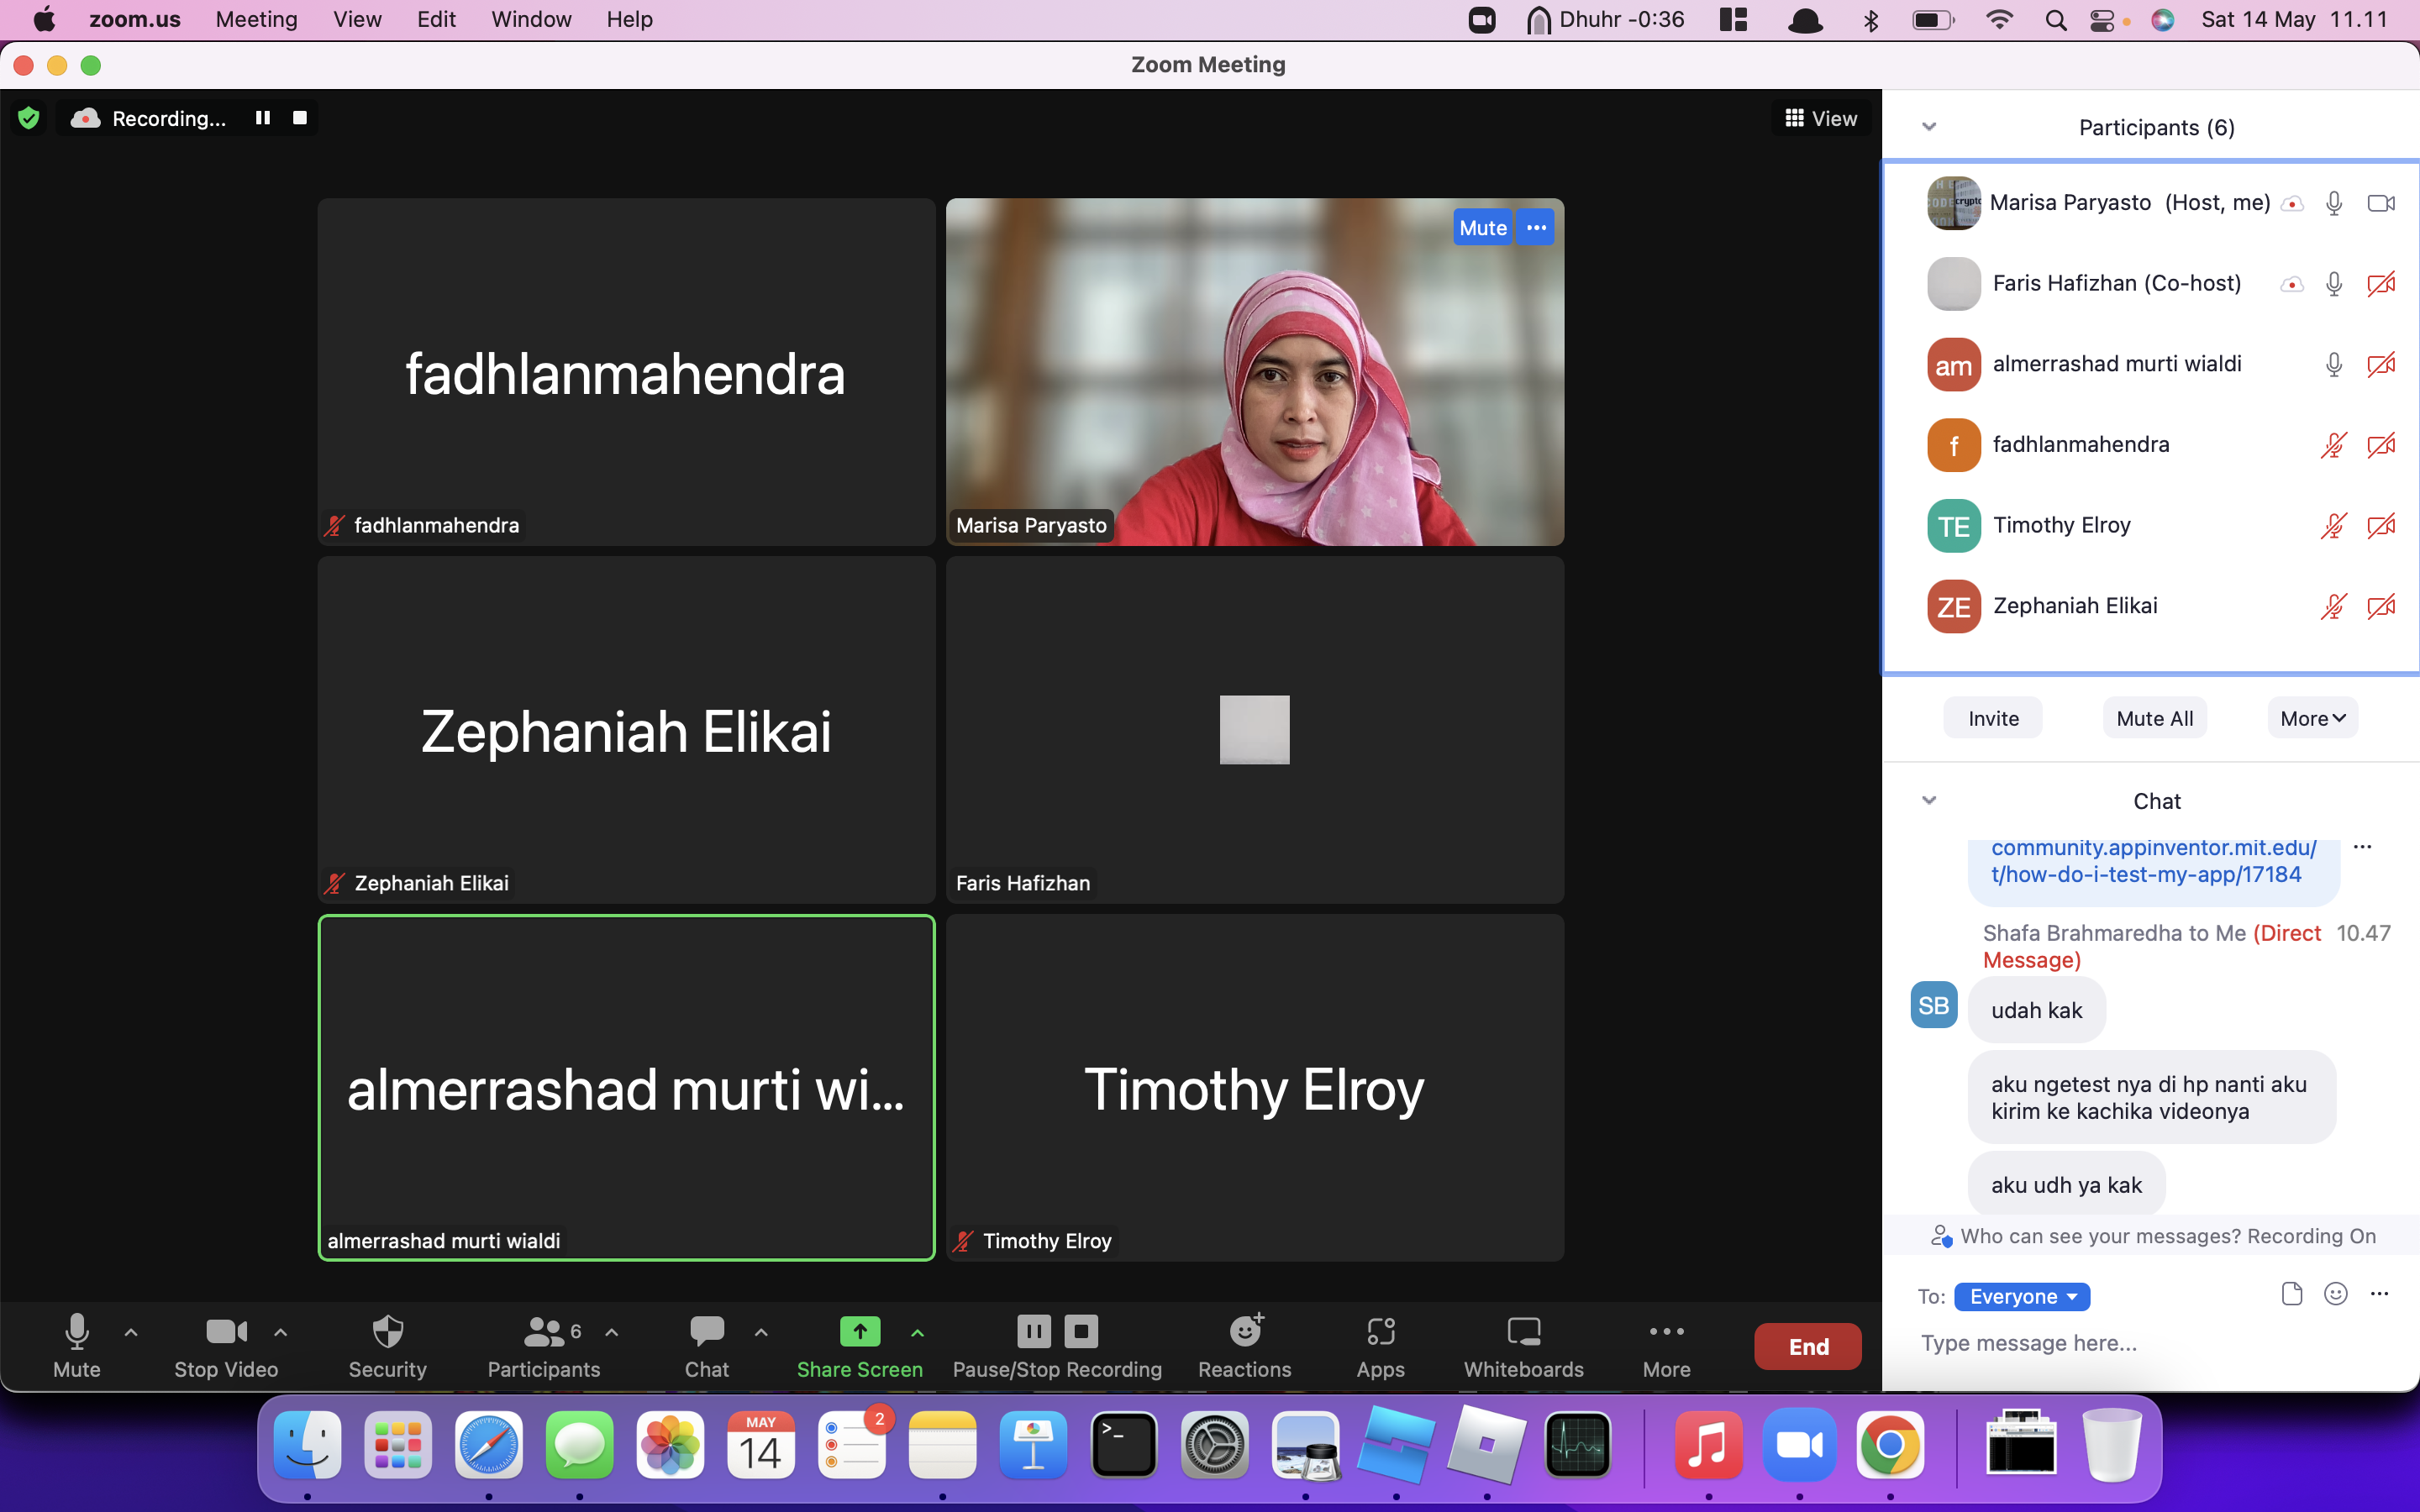Open the View layout options
This screenshot has height=1512, width=2420.
click(x=1821, y=118)
